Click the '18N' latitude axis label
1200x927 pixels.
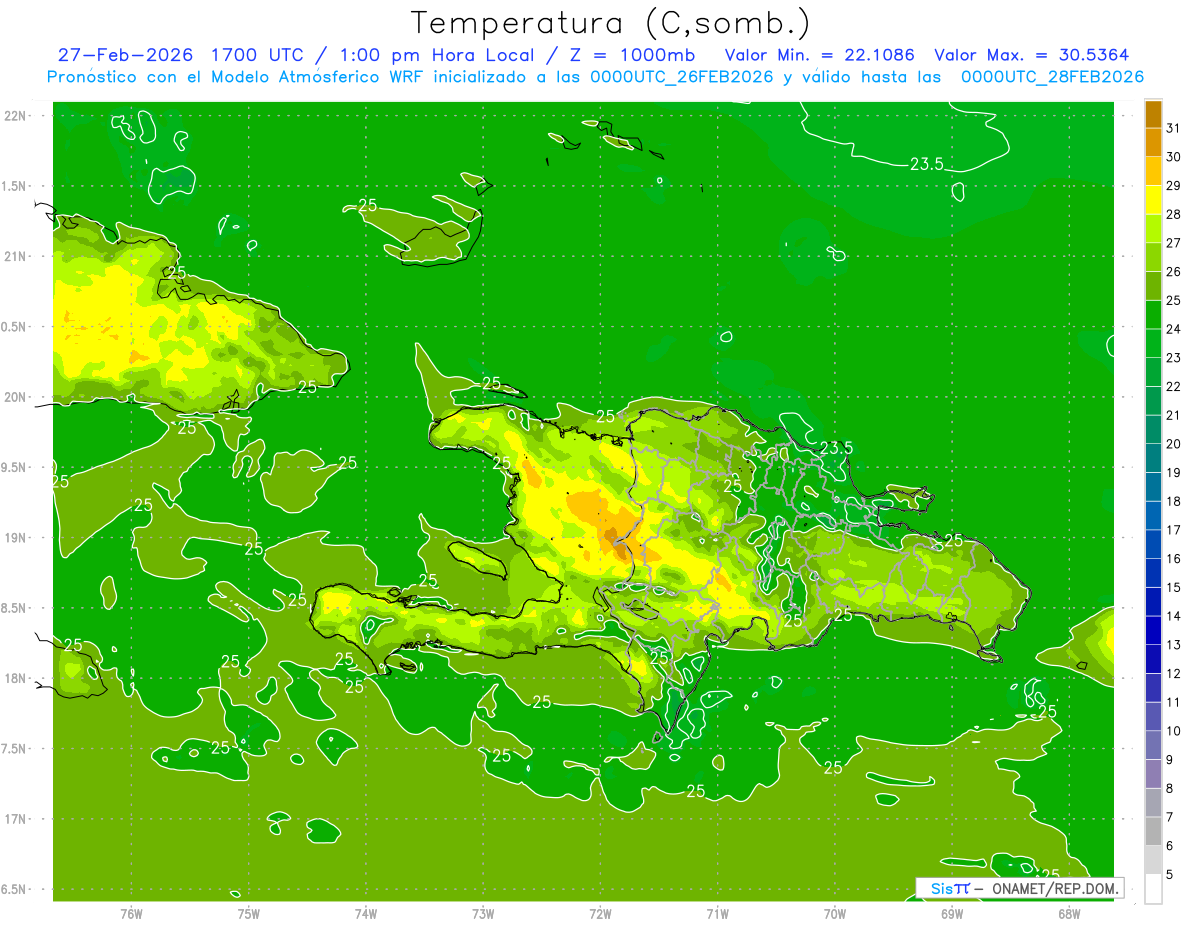click(x=16, y=678)
